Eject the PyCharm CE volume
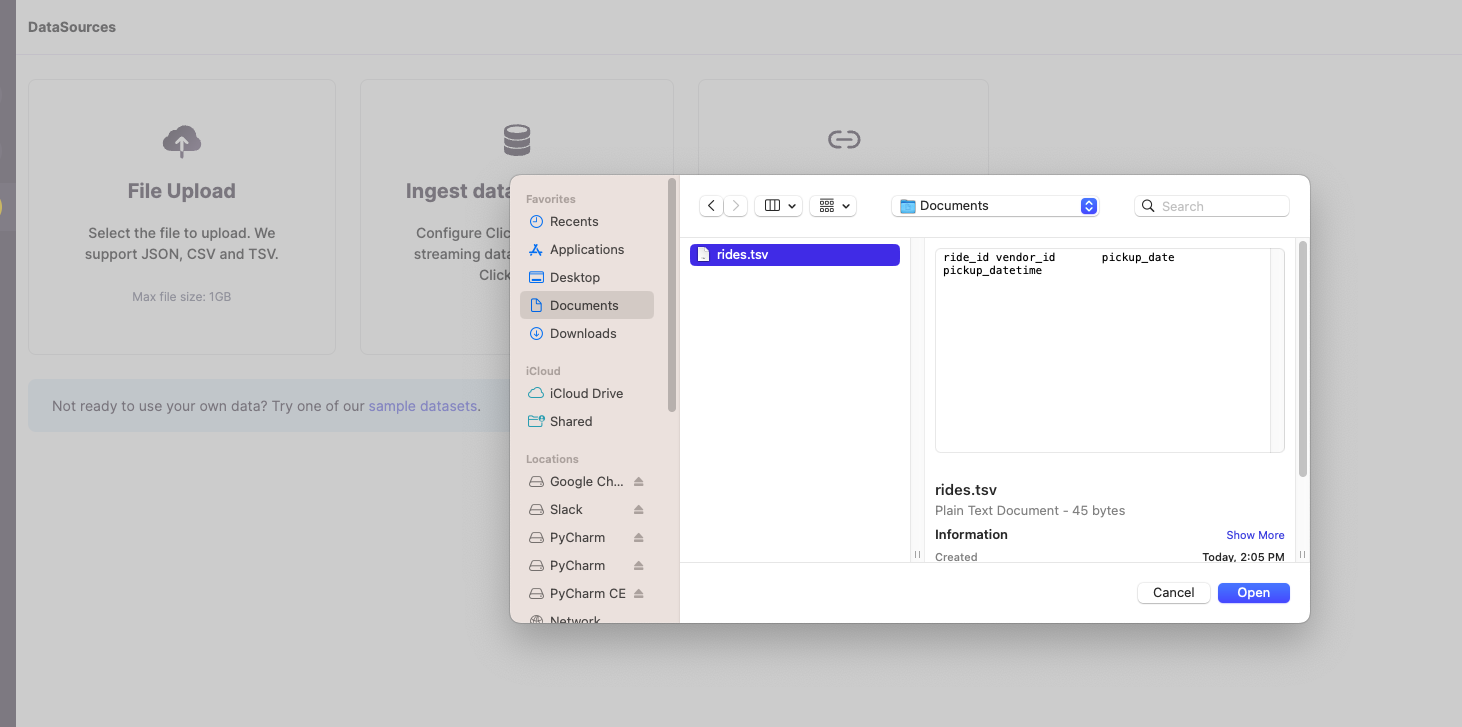1462x727 pixels. point(639,594)
